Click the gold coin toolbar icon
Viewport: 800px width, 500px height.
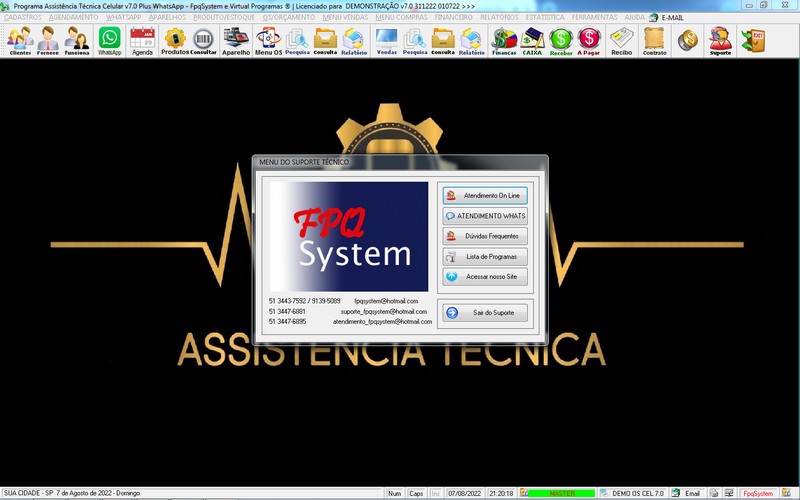688,40
